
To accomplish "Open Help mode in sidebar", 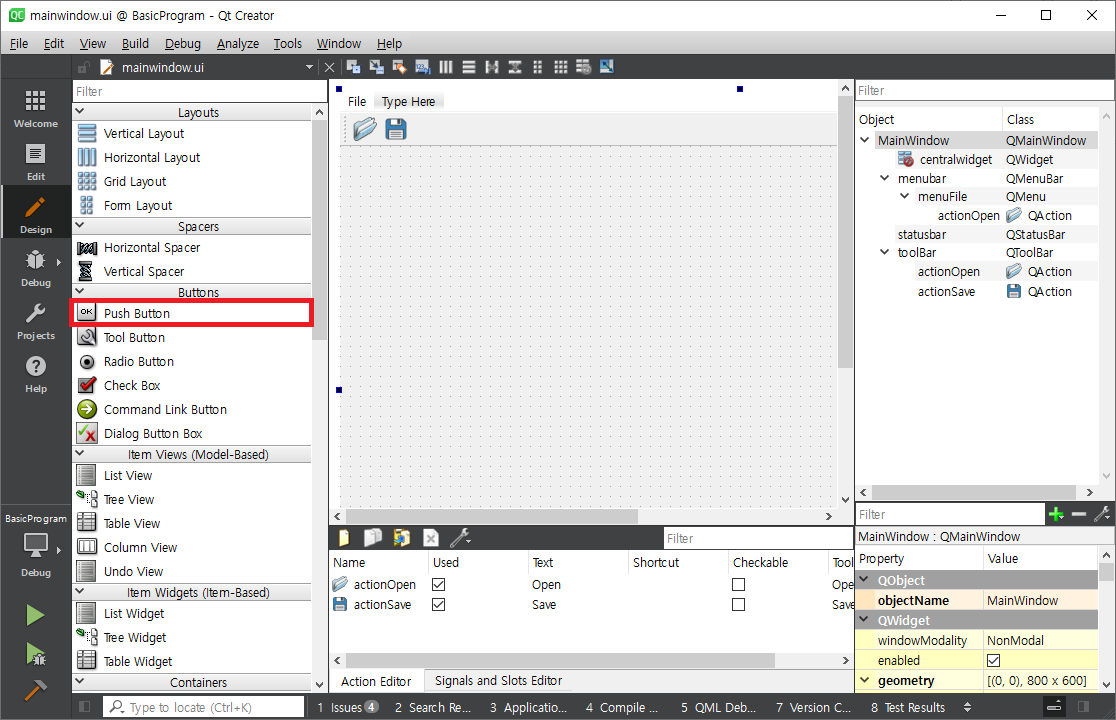I will pyautogui.click(x=36, y=374).
